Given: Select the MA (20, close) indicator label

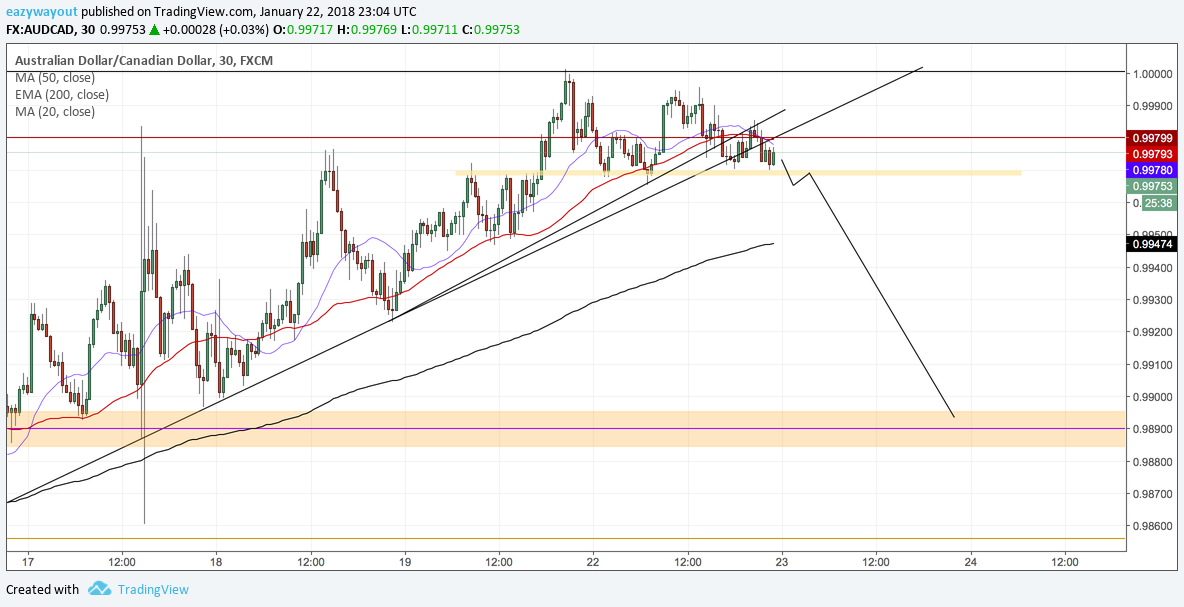Looking at the screenshot, I should [x=55, y=112].
